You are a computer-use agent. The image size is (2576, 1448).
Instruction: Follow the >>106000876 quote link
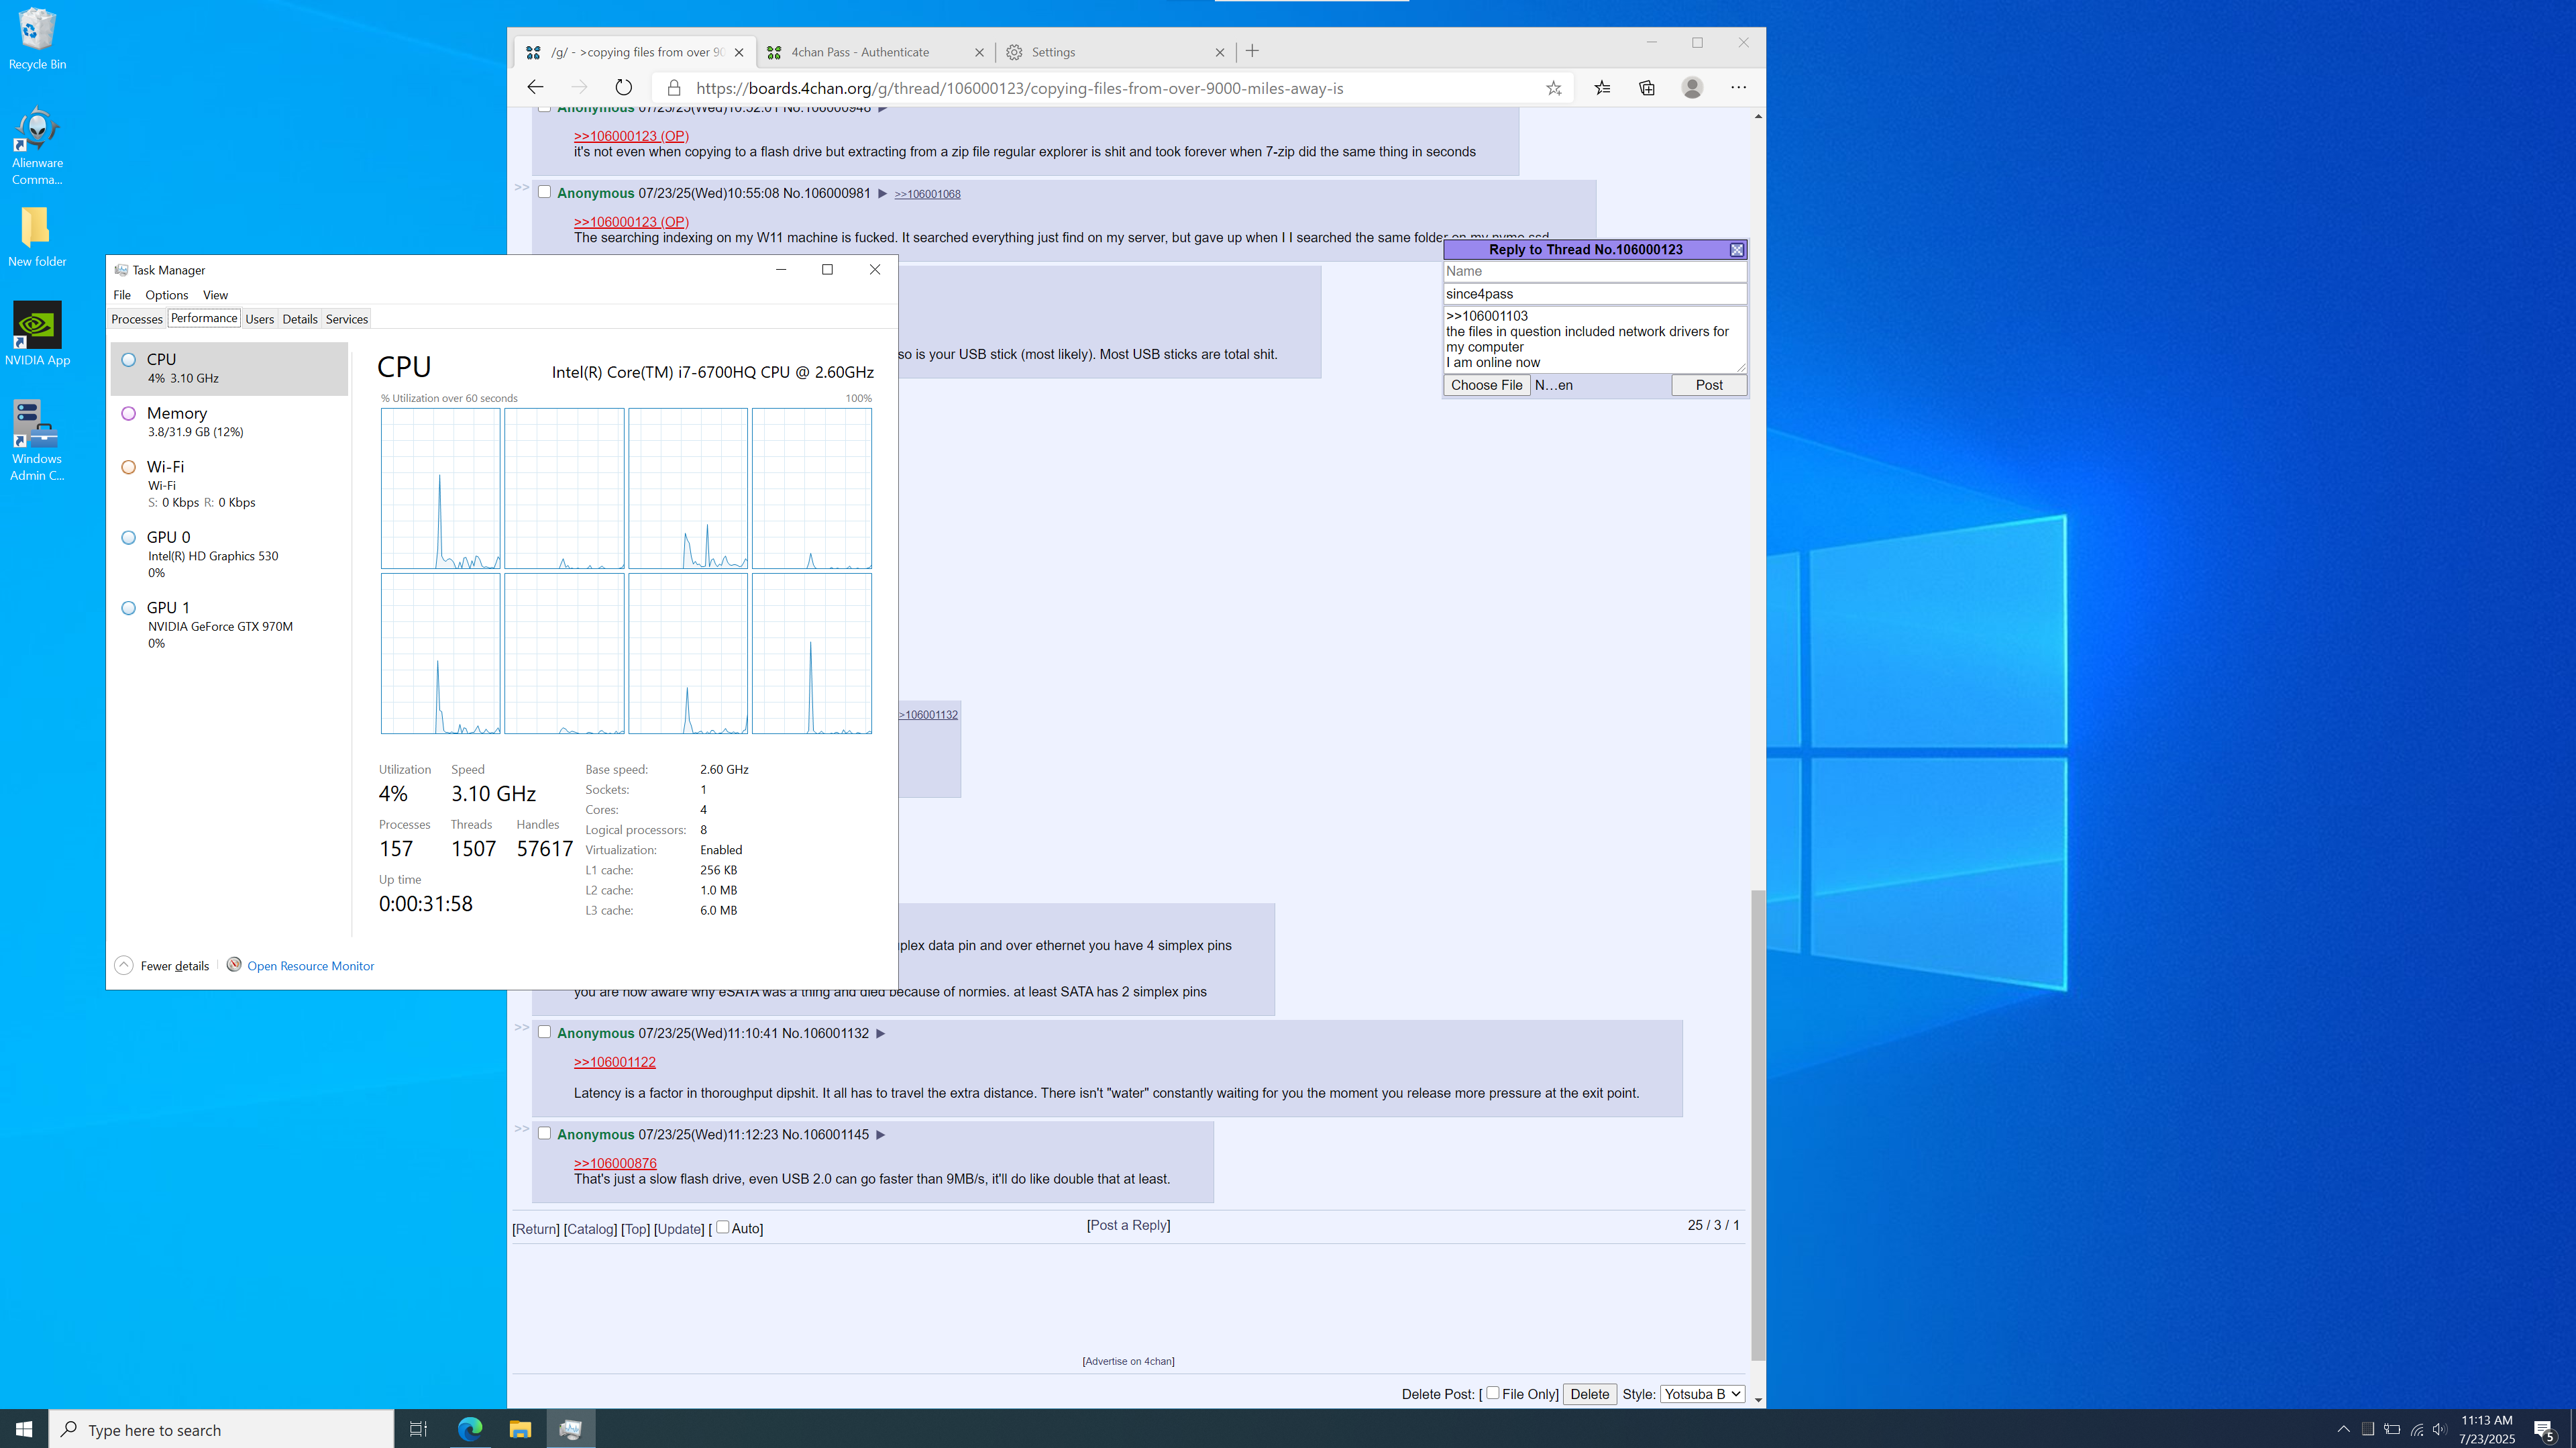click(x=615, y=1163)
